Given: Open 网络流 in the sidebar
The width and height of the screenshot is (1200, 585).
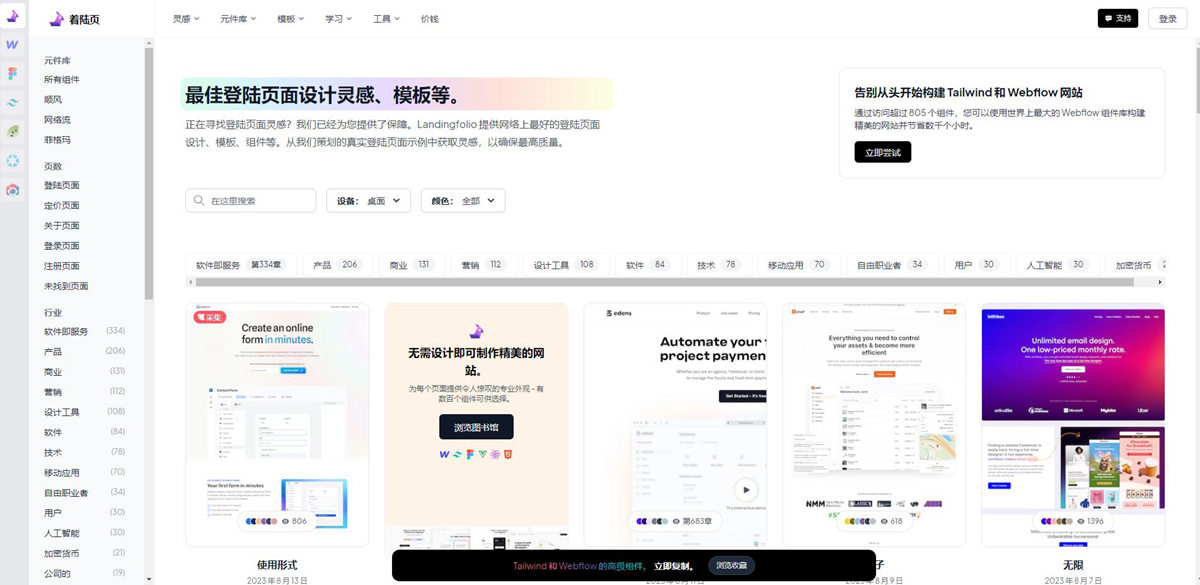Looking at the screenshot, I should tap(57, 120).
